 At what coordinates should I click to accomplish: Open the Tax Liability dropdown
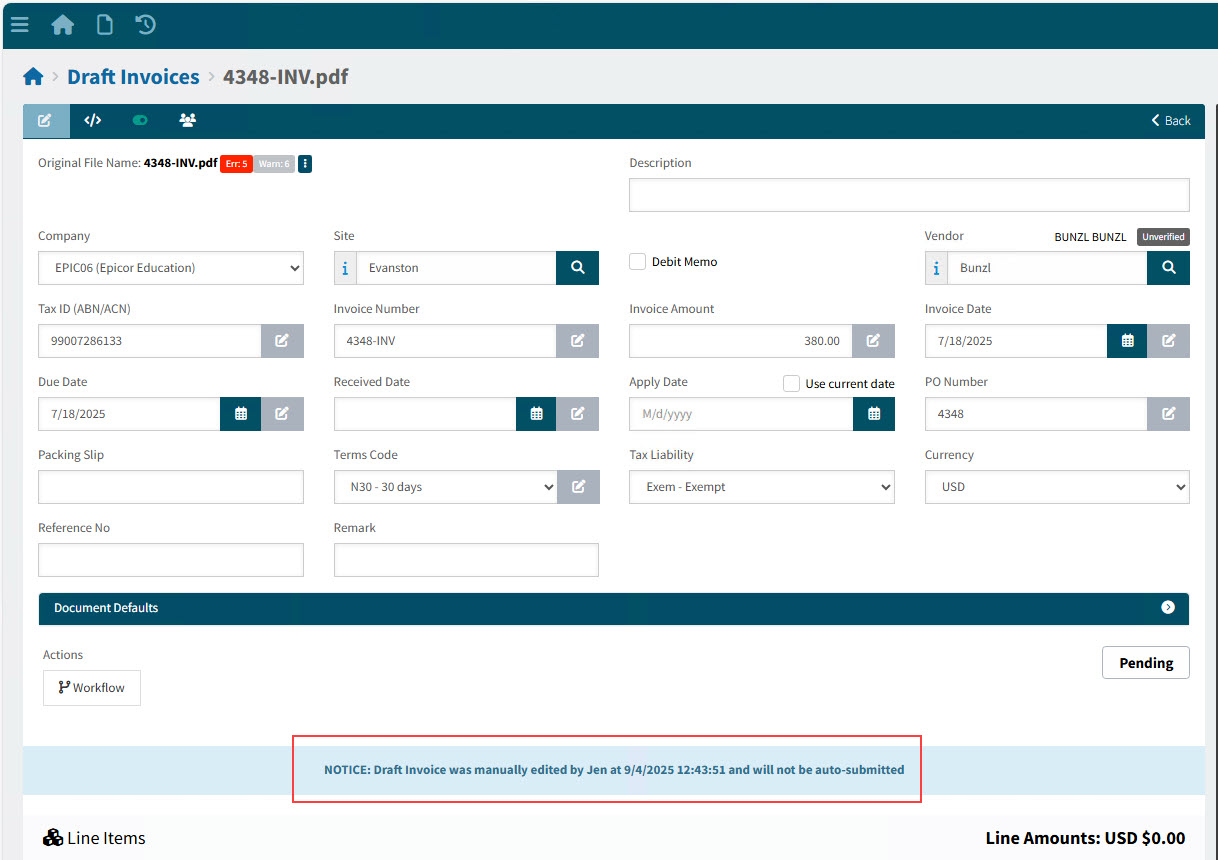761,487
